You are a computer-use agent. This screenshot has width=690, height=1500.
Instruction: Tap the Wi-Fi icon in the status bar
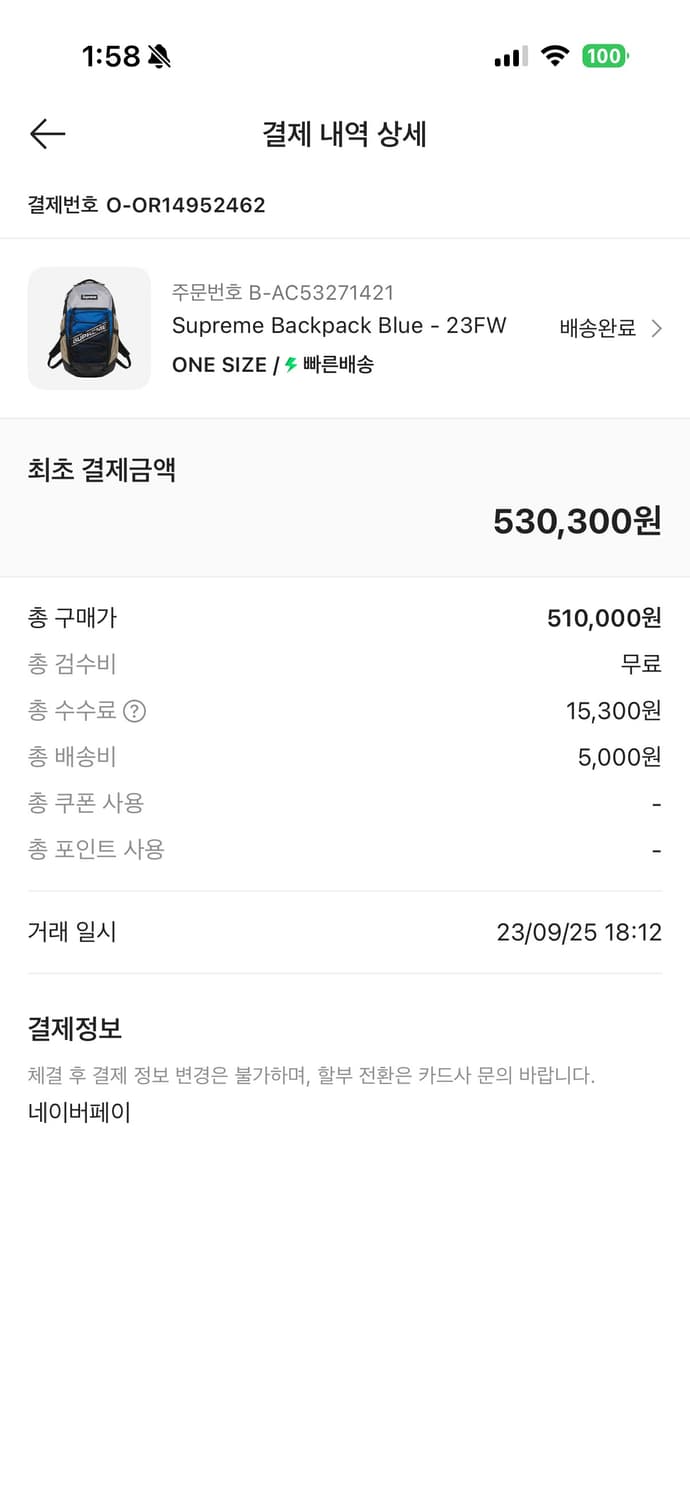[557, 56]
